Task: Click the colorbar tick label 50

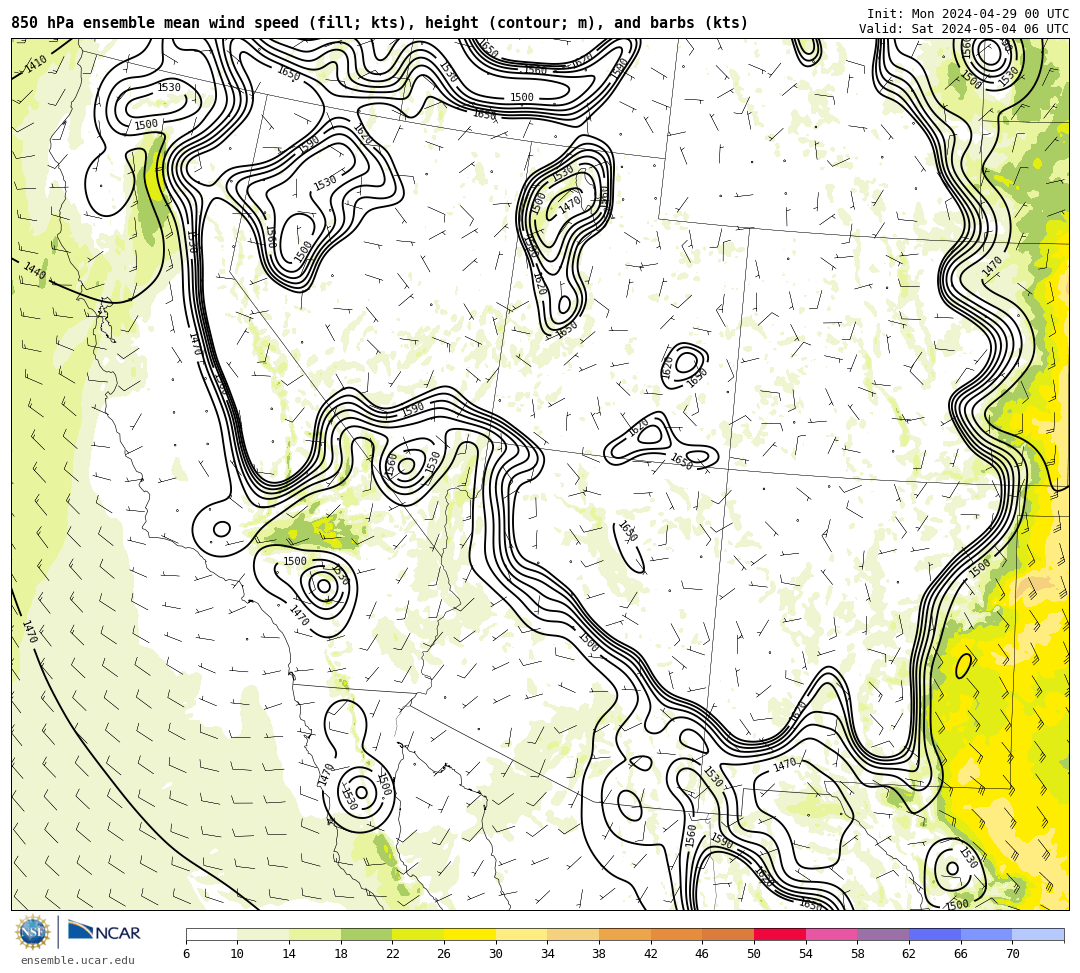Action: click(x=754, y=954)
